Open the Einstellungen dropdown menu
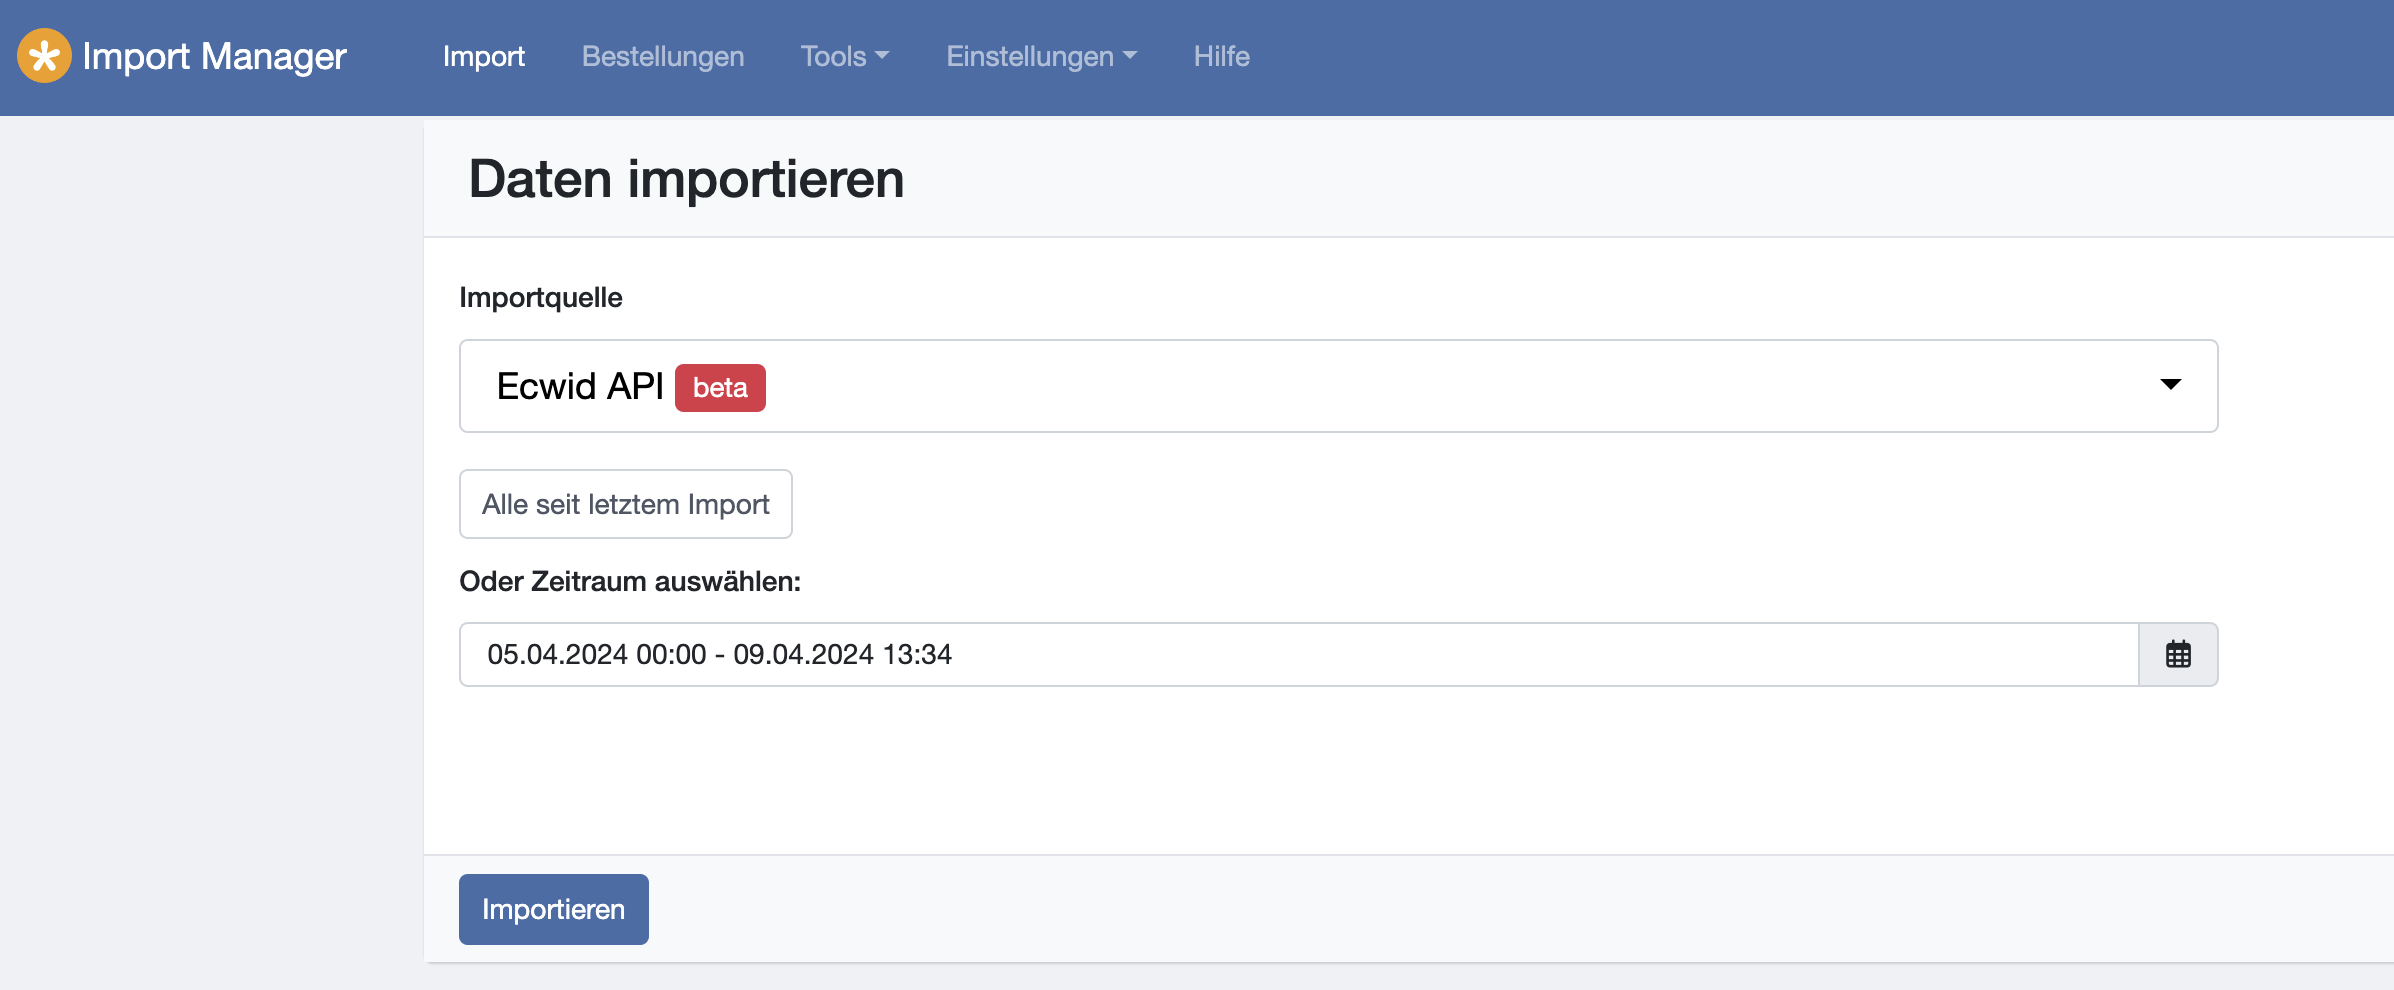The height and width of the screenshot is (990, 2394). tap(1030, 56)
